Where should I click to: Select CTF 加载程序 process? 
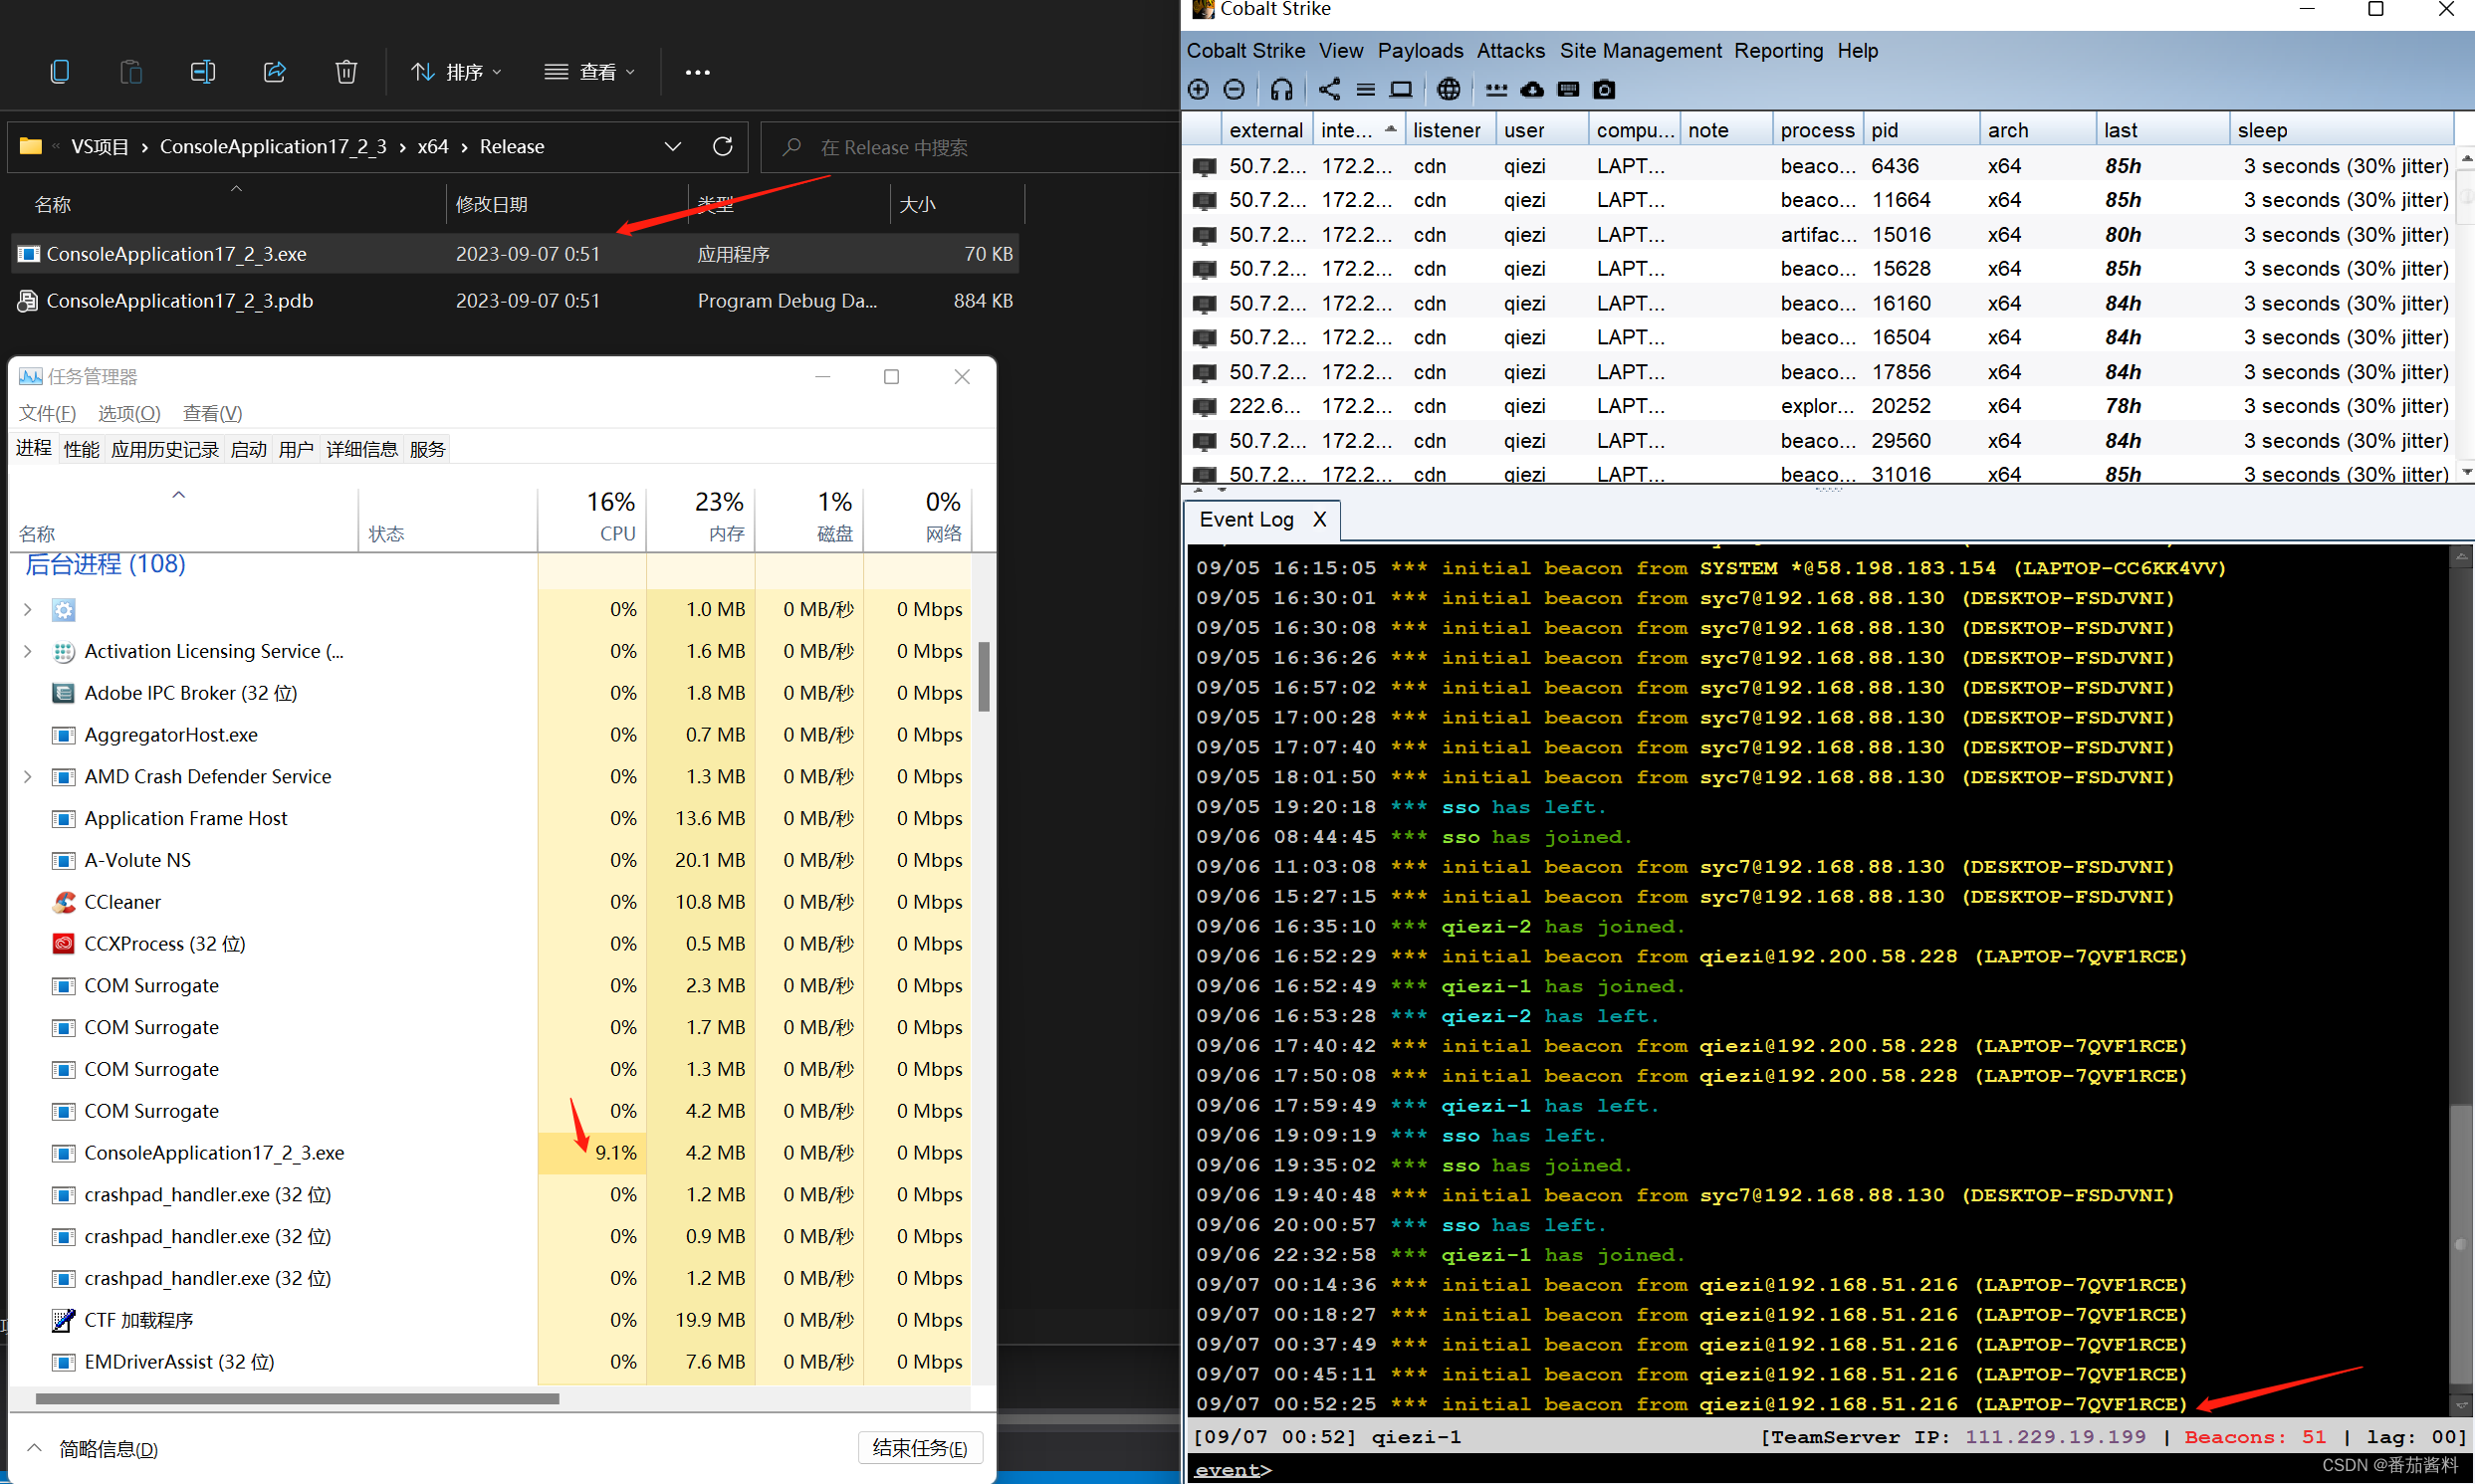pyautogui.click(x=490, y=1320)
